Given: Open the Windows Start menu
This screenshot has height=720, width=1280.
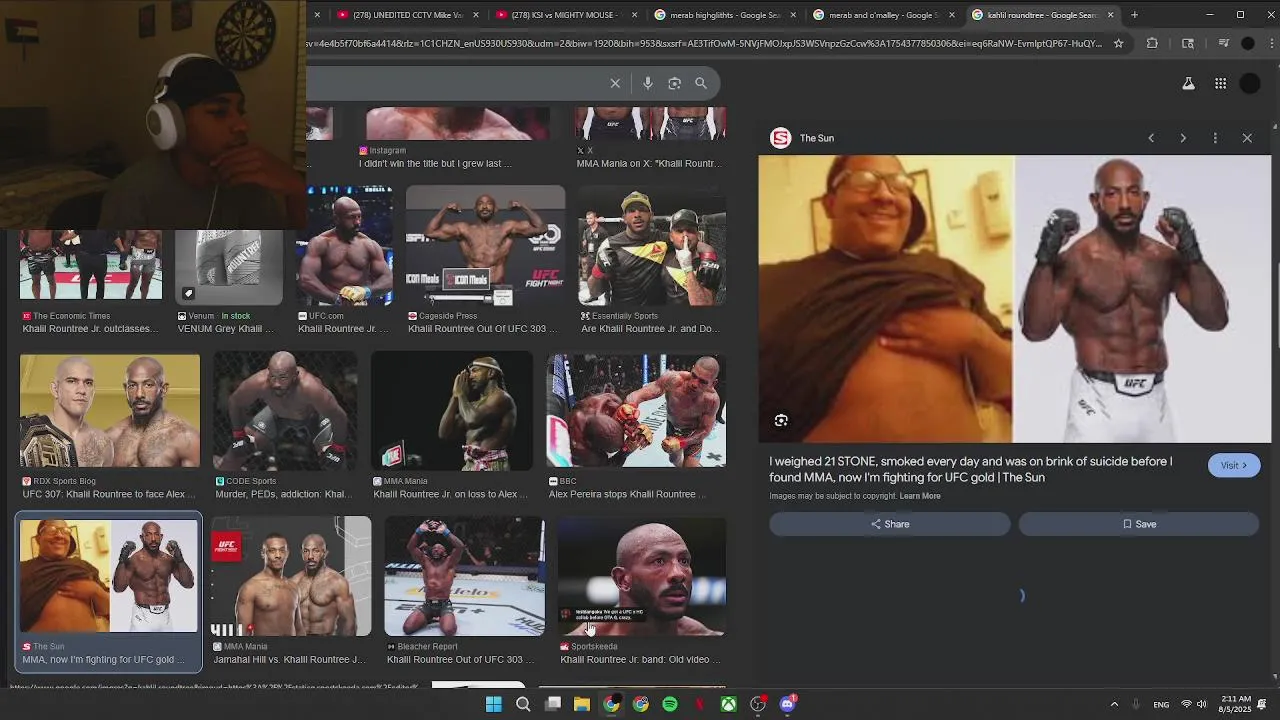Looking at the screenshot, I should [x=494, y=704].
